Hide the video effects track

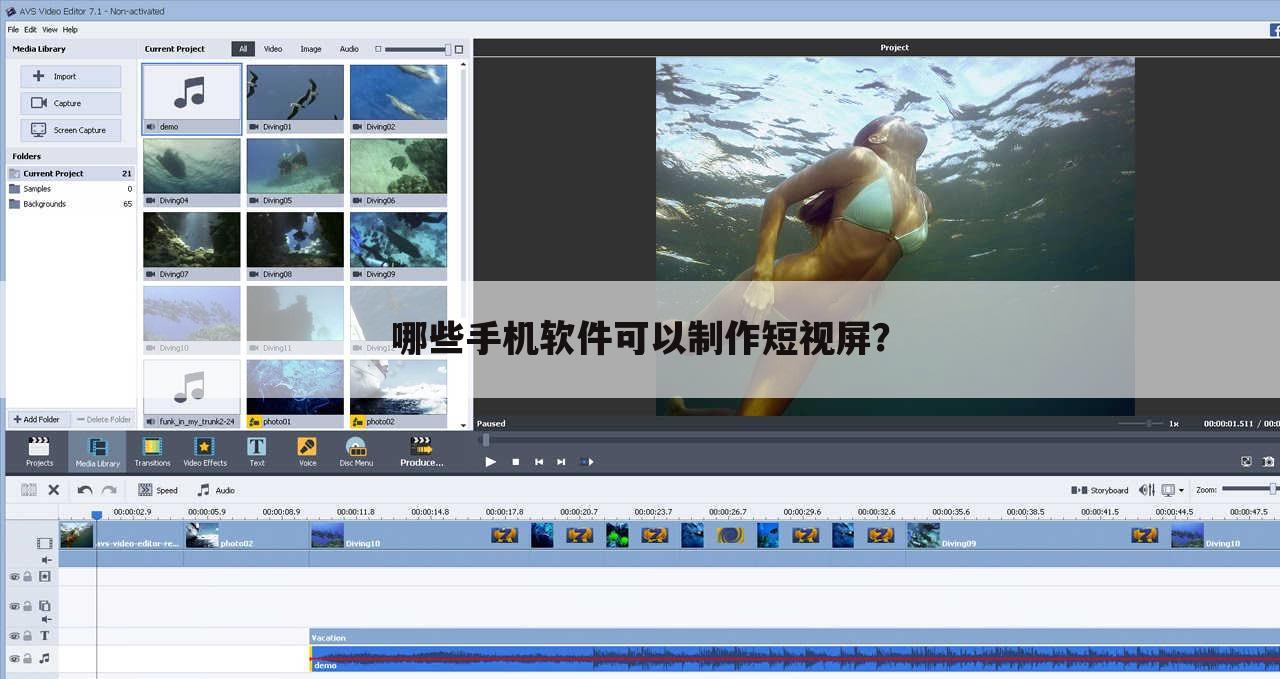(x=14, y=577)
